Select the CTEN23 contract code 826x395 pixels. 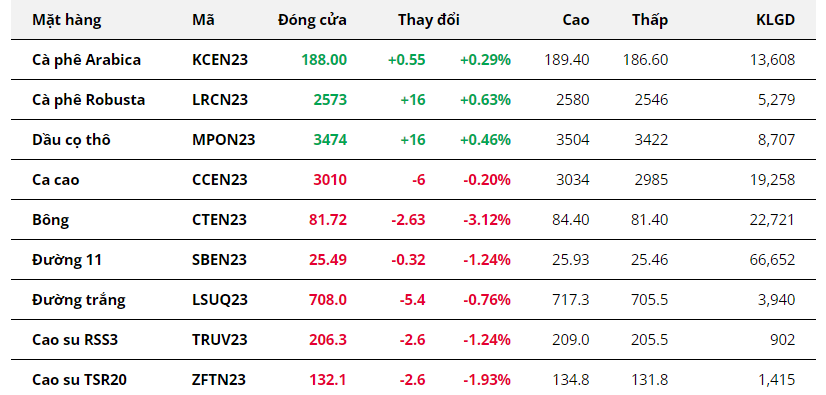pos(219,220)
